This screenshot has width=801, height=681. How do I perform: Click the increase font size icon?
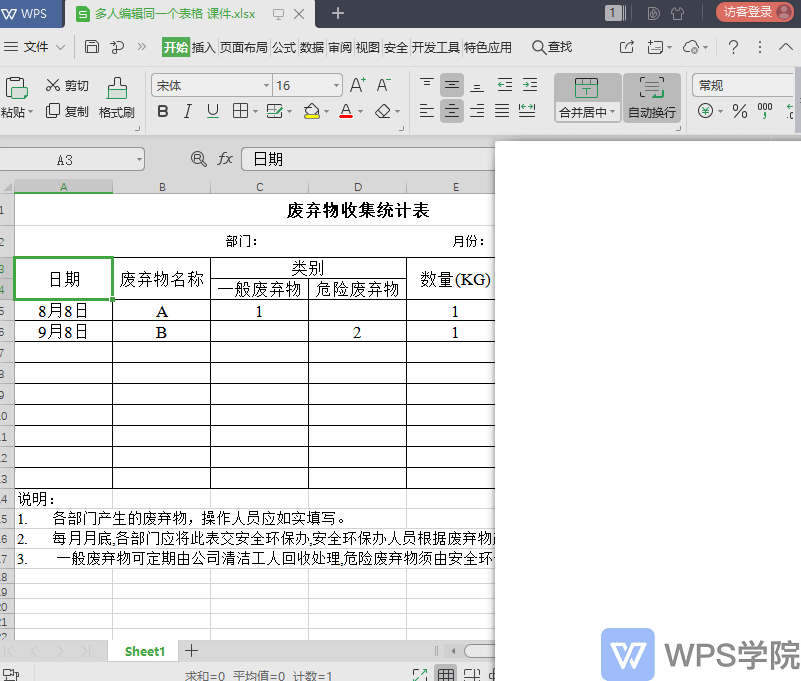358,85
